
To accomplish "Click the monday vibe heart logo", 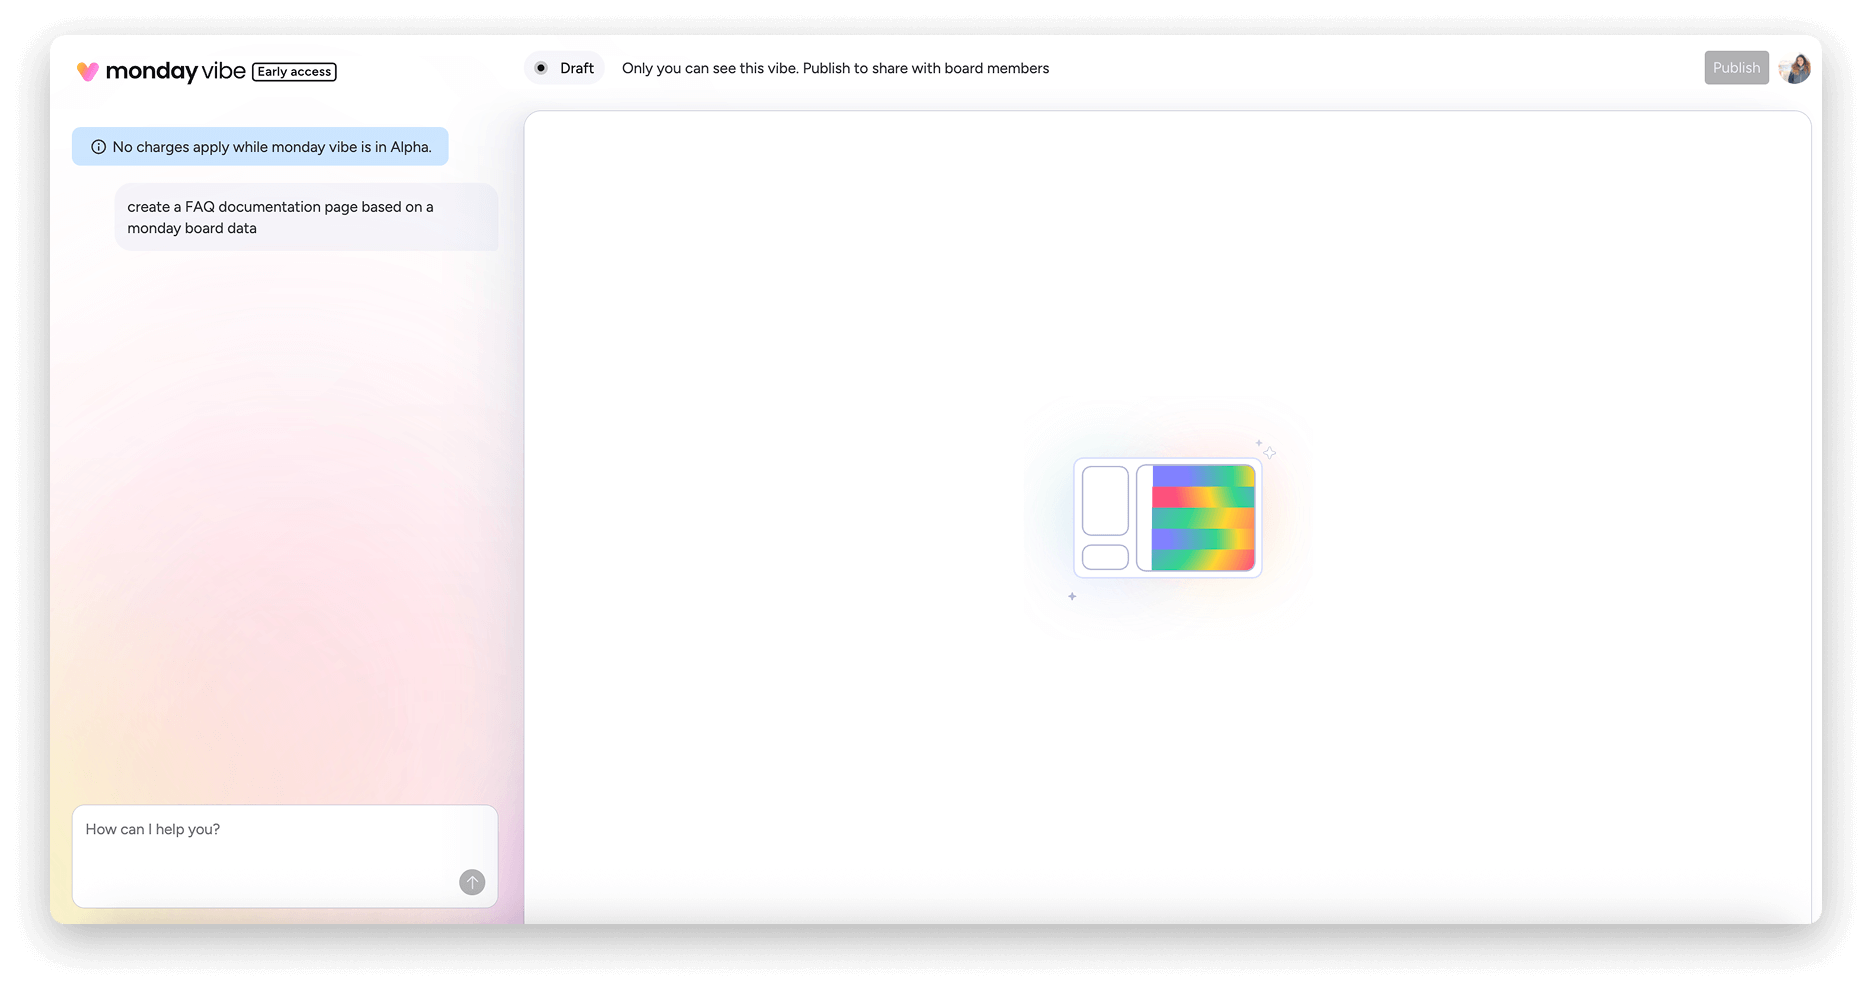I will 88,71.
